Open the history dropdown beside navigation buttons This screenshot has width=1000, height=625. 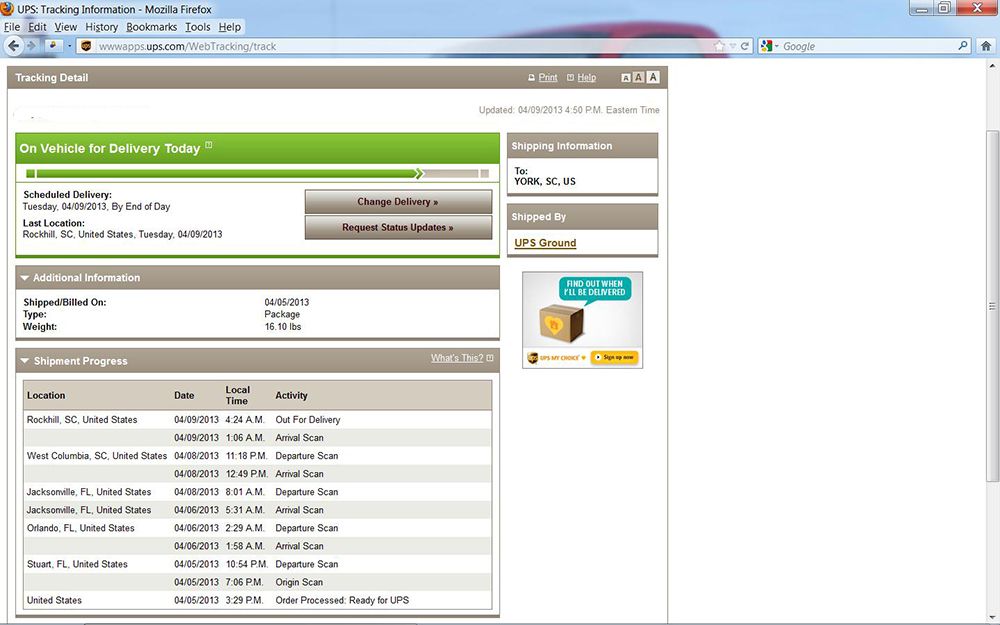(x=69, y=46)
